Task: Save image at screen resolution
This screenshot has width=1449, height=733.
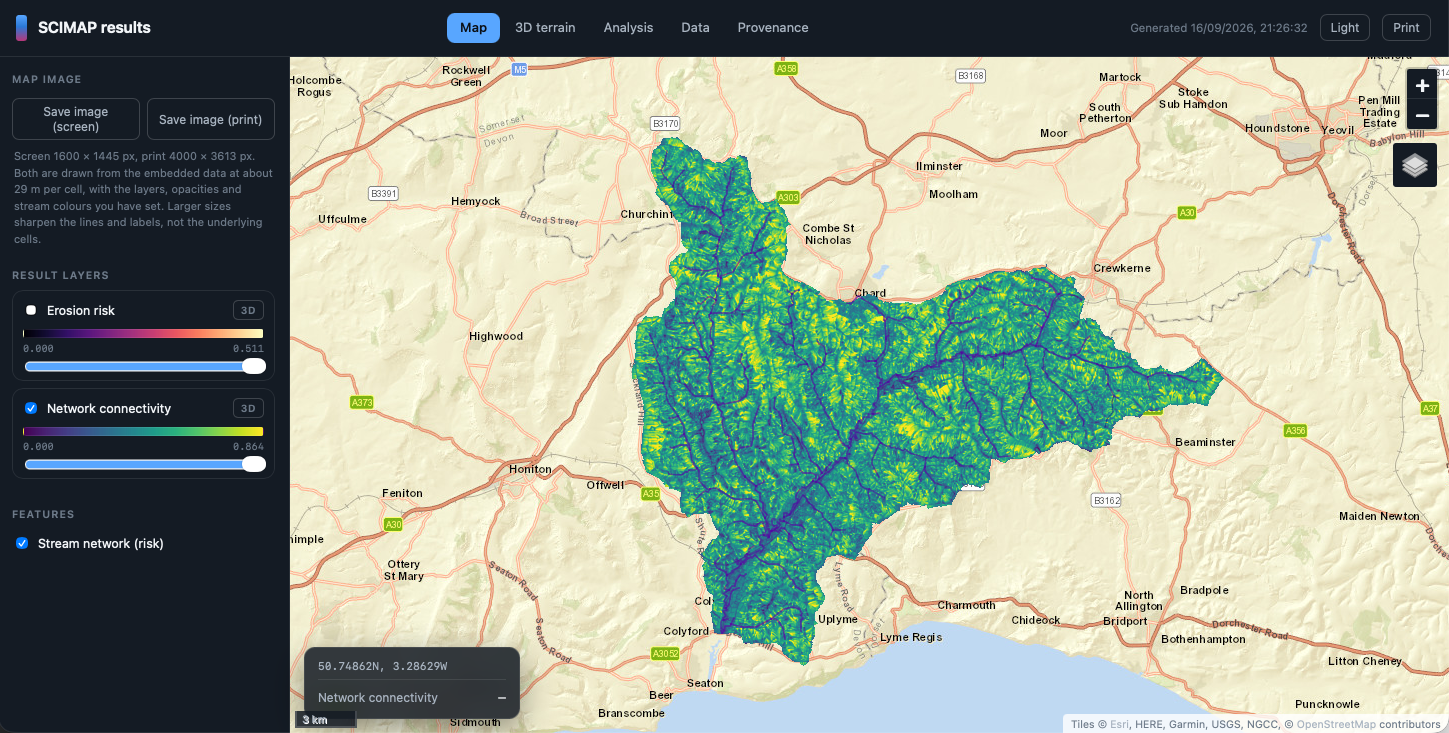Action: (x=76, y=119)
